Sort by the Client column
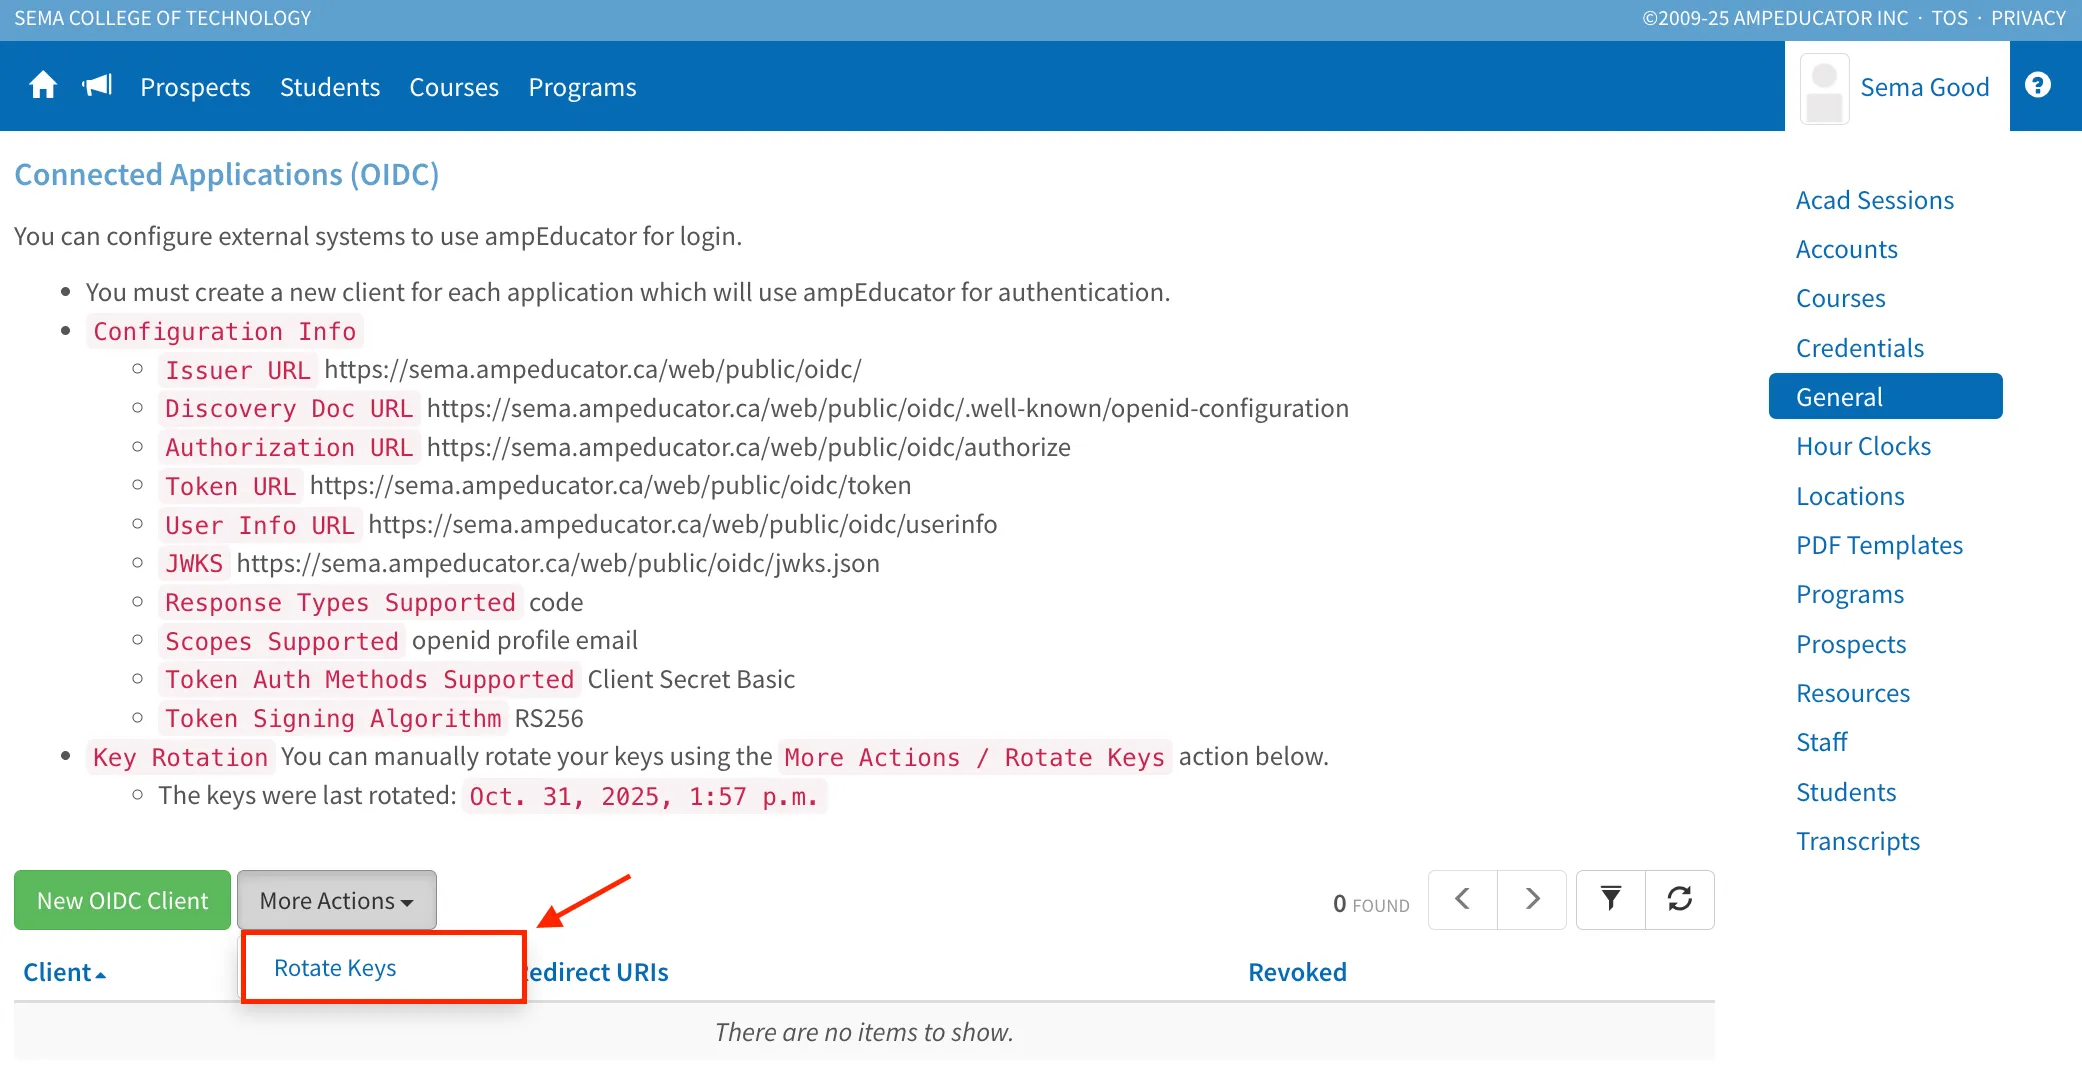 click(64, 972)
